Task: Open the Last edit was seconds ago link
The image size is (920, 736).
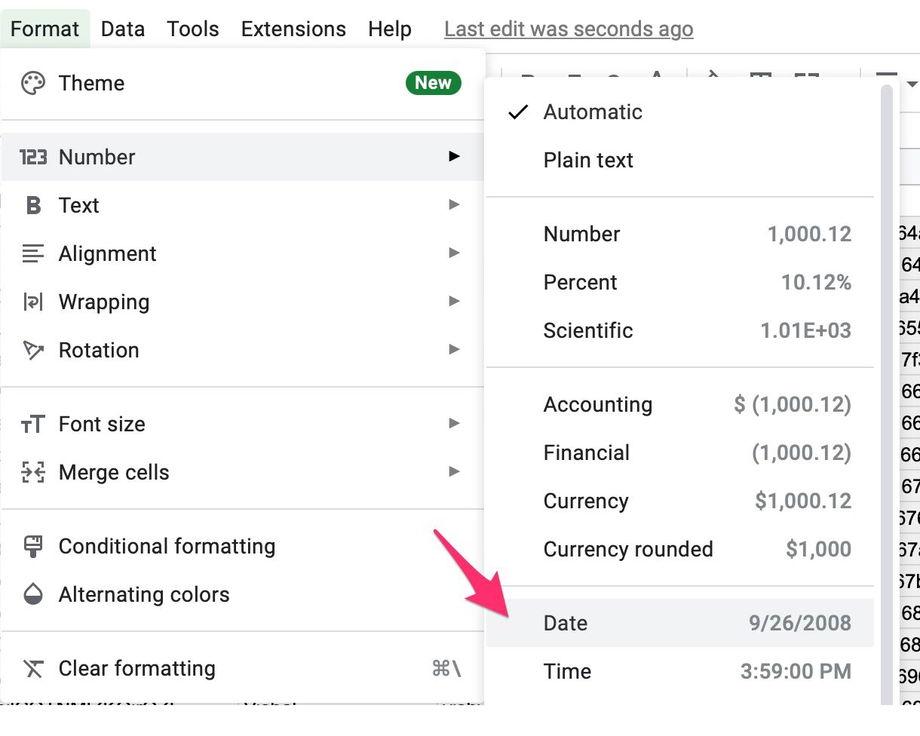Action: tap(568, 29)
